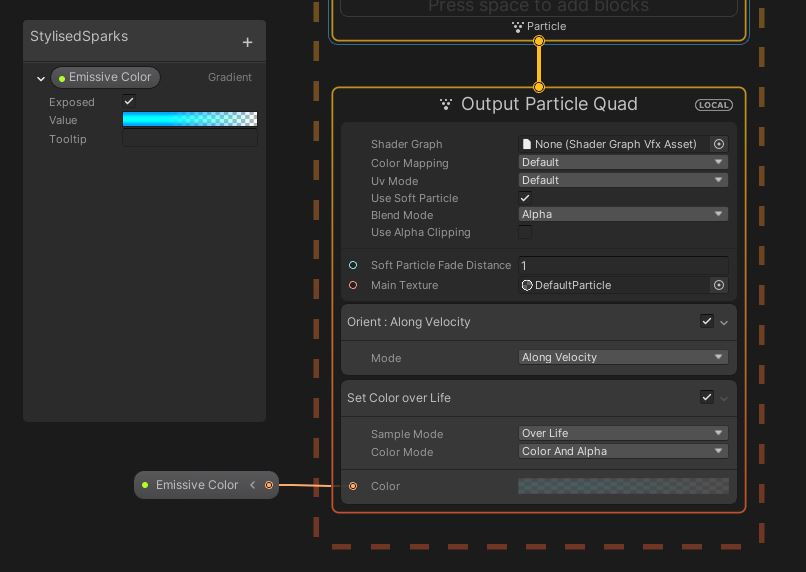Click the Shader Graph asset file icon

526,144
